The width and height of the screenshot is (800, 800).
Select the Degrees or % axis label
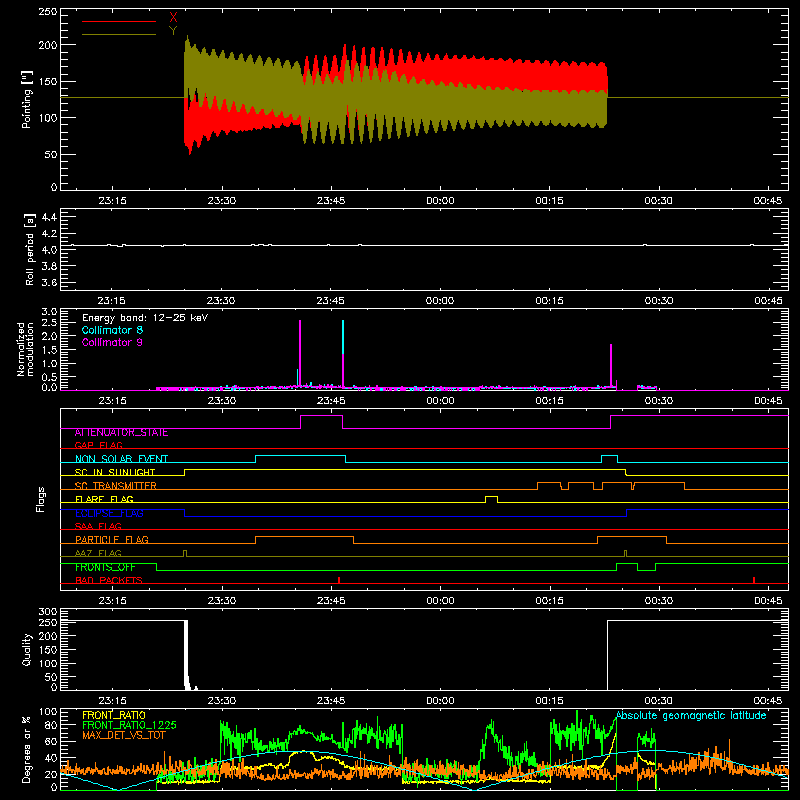click(27, 750)
